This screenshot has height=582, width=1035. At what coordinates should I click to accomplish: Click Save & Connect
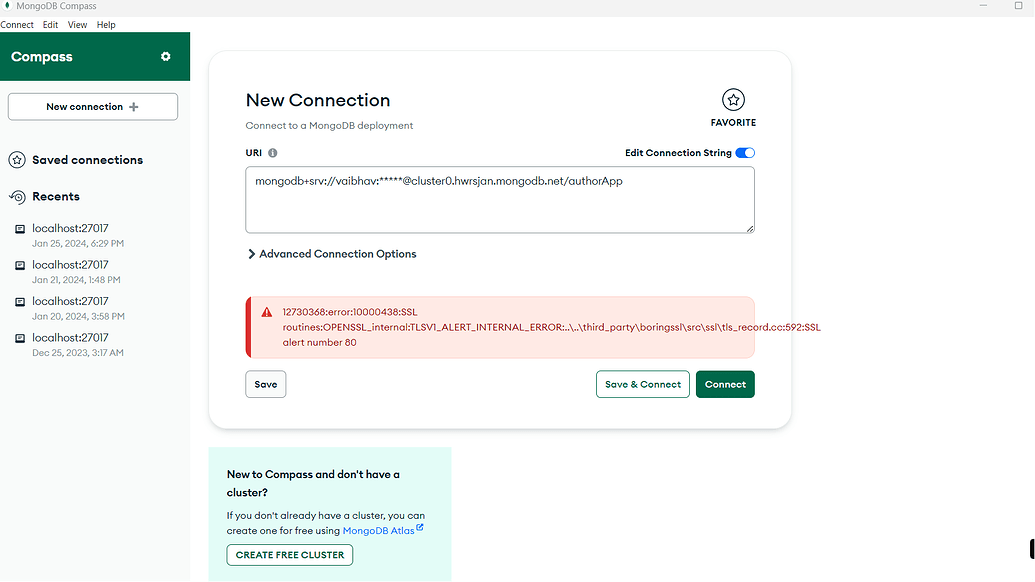(642, 384)
